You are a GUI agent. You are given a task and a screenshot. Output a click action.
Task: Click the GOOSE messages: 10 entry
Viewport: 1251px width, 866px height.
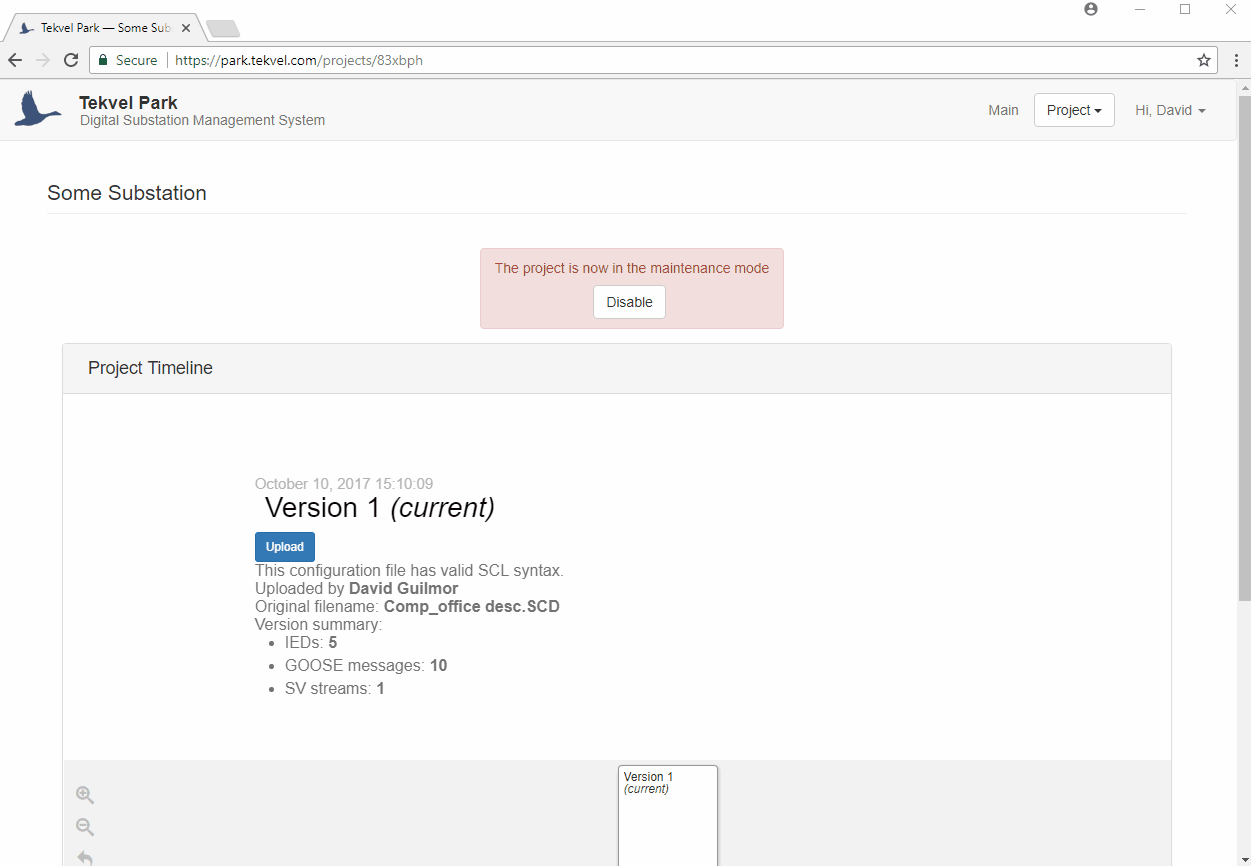point(366,665)
